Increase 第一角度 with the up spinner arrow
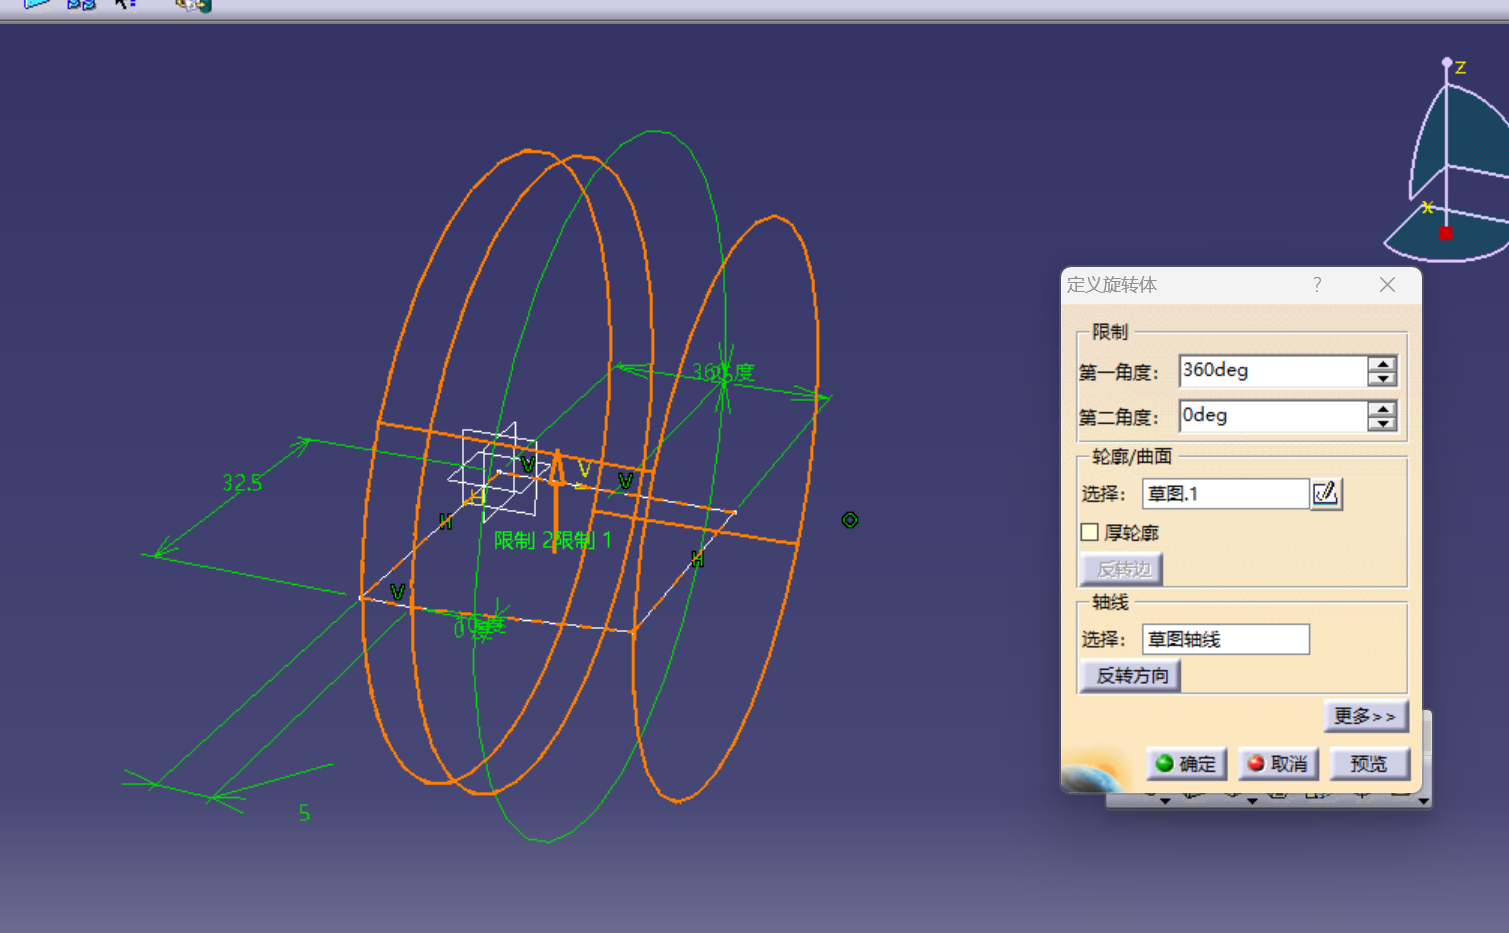Viewport: 1509px width, 933px height. 1382,364
